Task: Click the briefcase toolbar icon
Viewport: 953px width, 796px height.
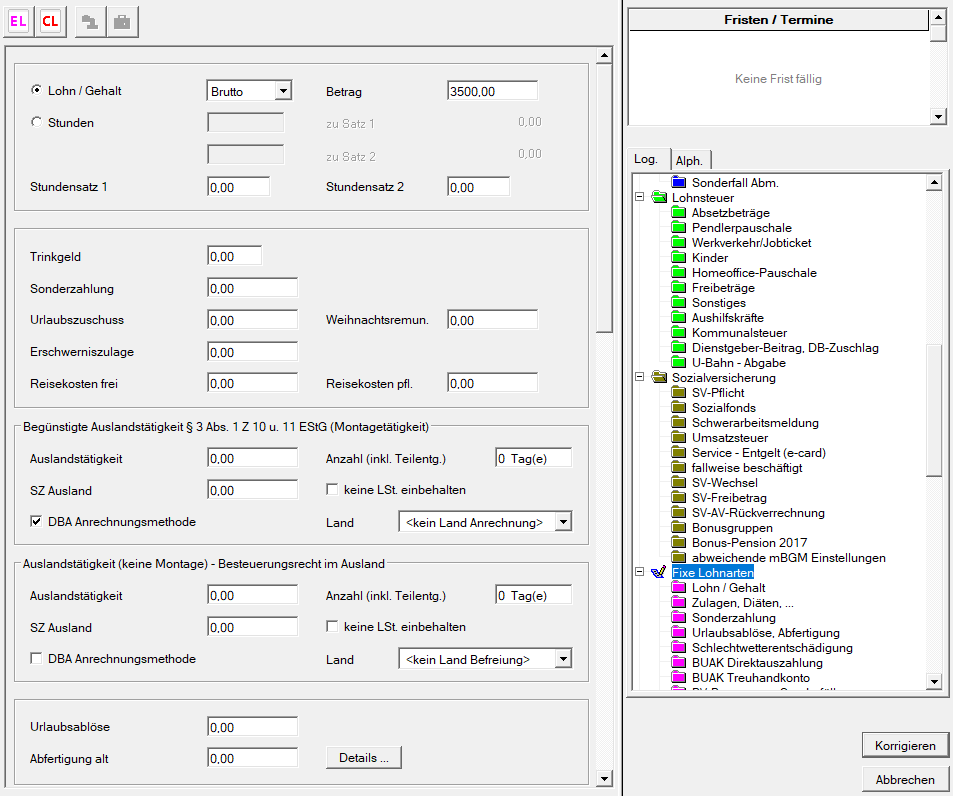Action: coord(122,22)
